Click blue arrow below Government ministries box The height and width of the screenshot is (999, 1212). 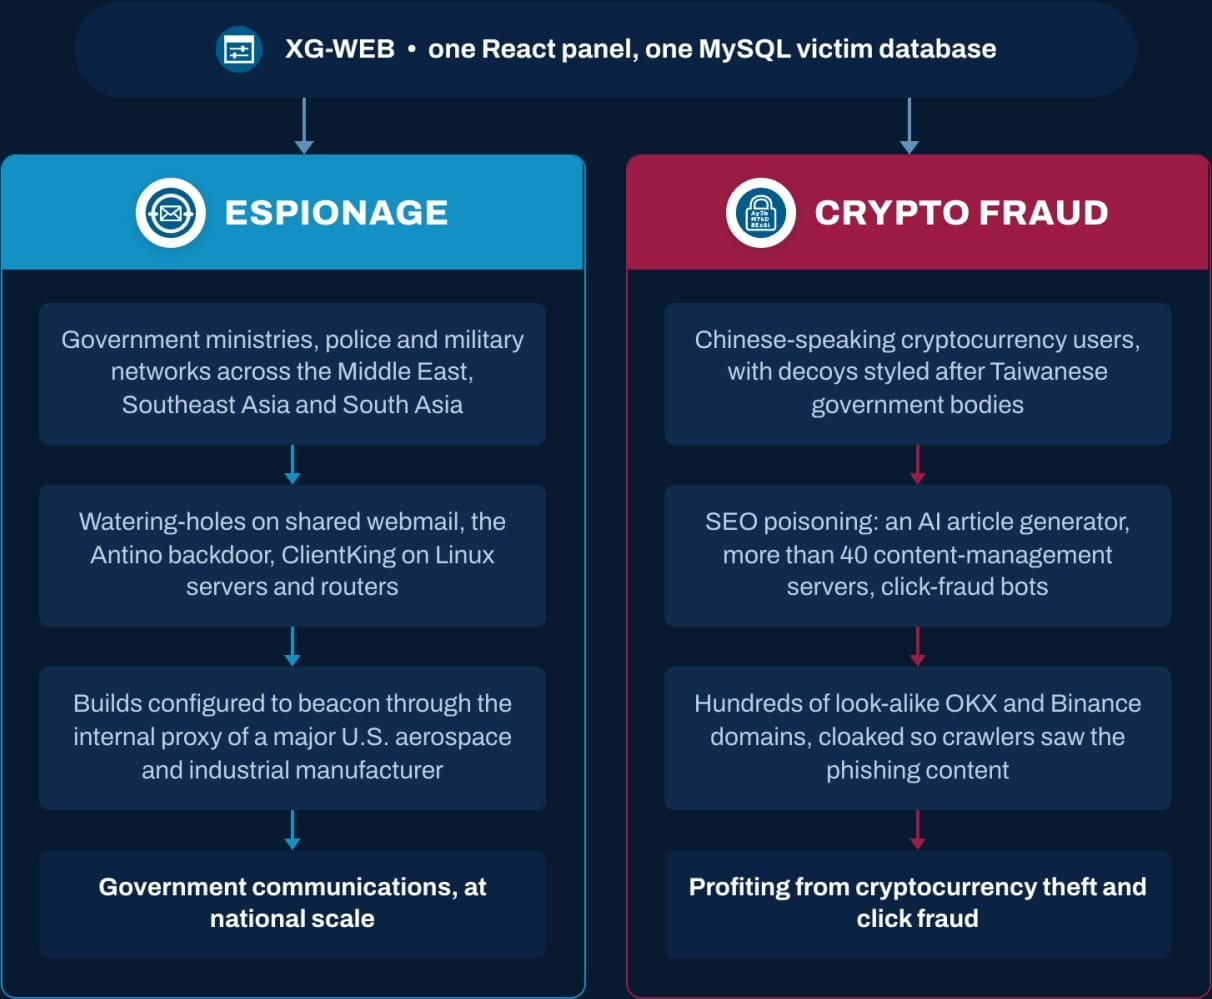(292, 465)
